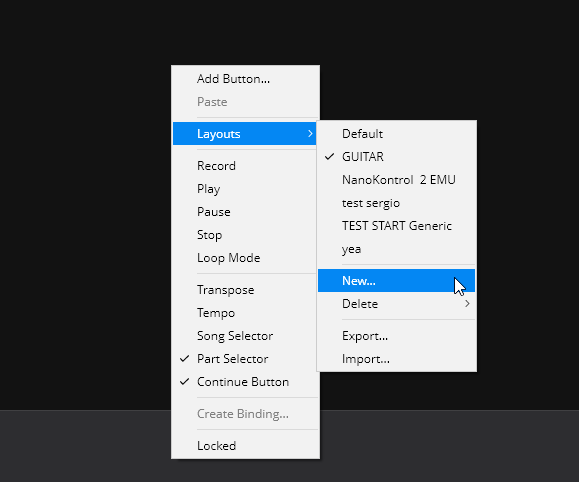Select the checked GUITAR layout
The width and height of the screenshot is (579, 482).
[x=396, y=157]
